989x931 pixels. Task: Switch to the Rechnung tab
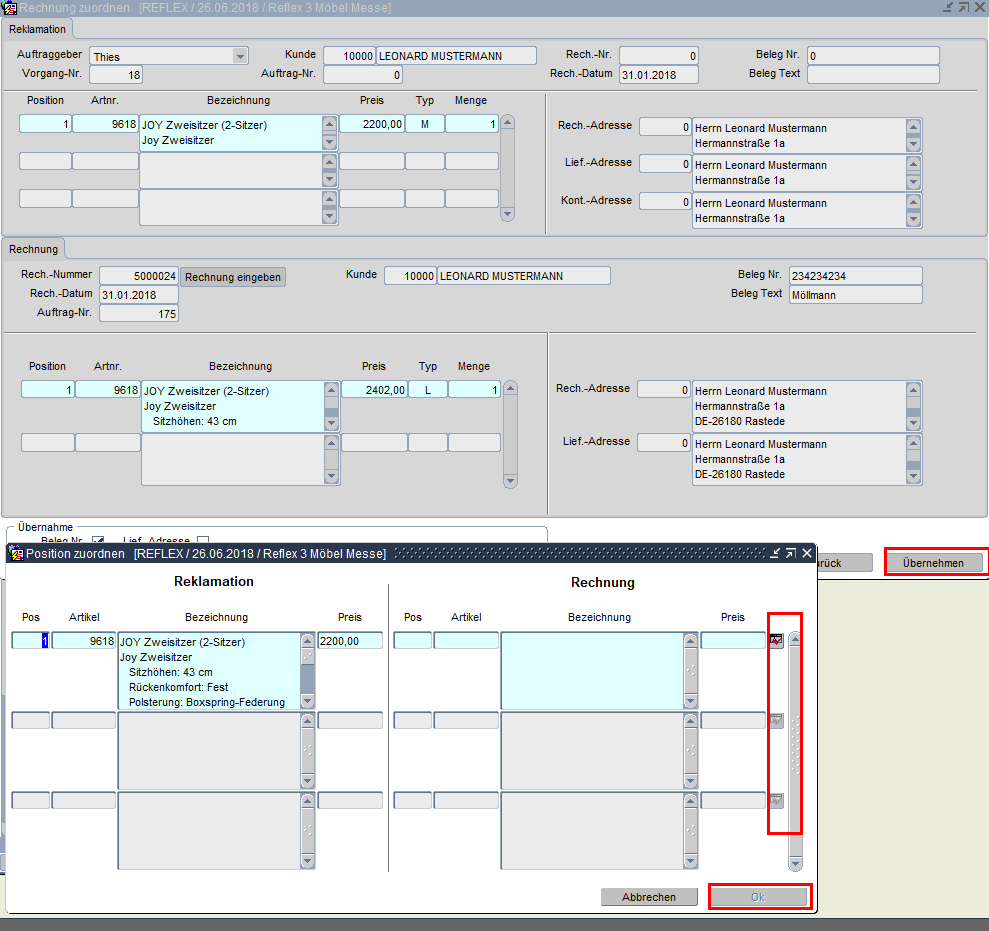click(x=34, y=248)
